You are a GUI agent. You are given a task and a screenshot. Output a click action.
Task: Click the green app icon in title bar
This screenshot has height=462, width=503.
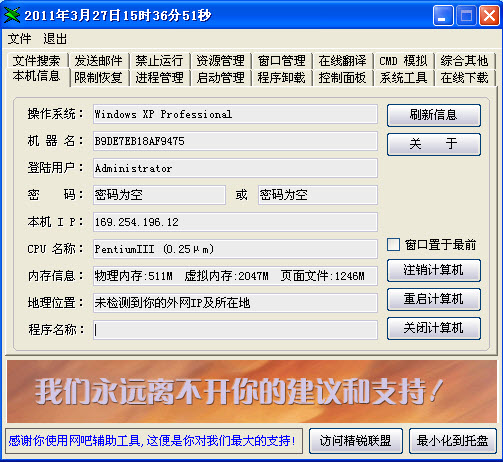pos(12,15)
